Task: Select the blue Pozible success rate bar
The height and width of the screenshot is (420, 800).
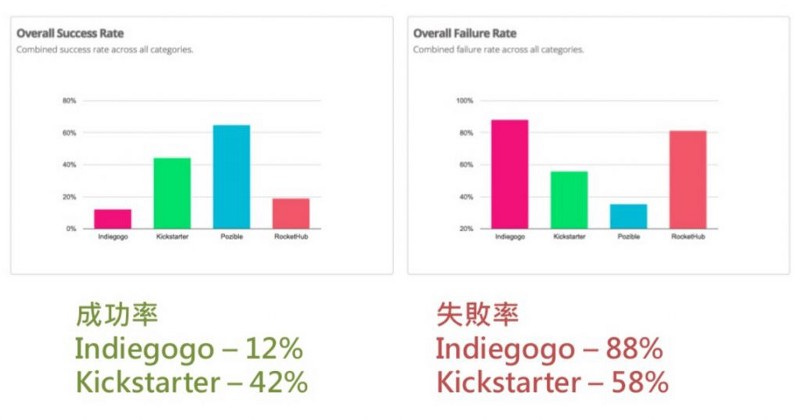Action: 232,177
